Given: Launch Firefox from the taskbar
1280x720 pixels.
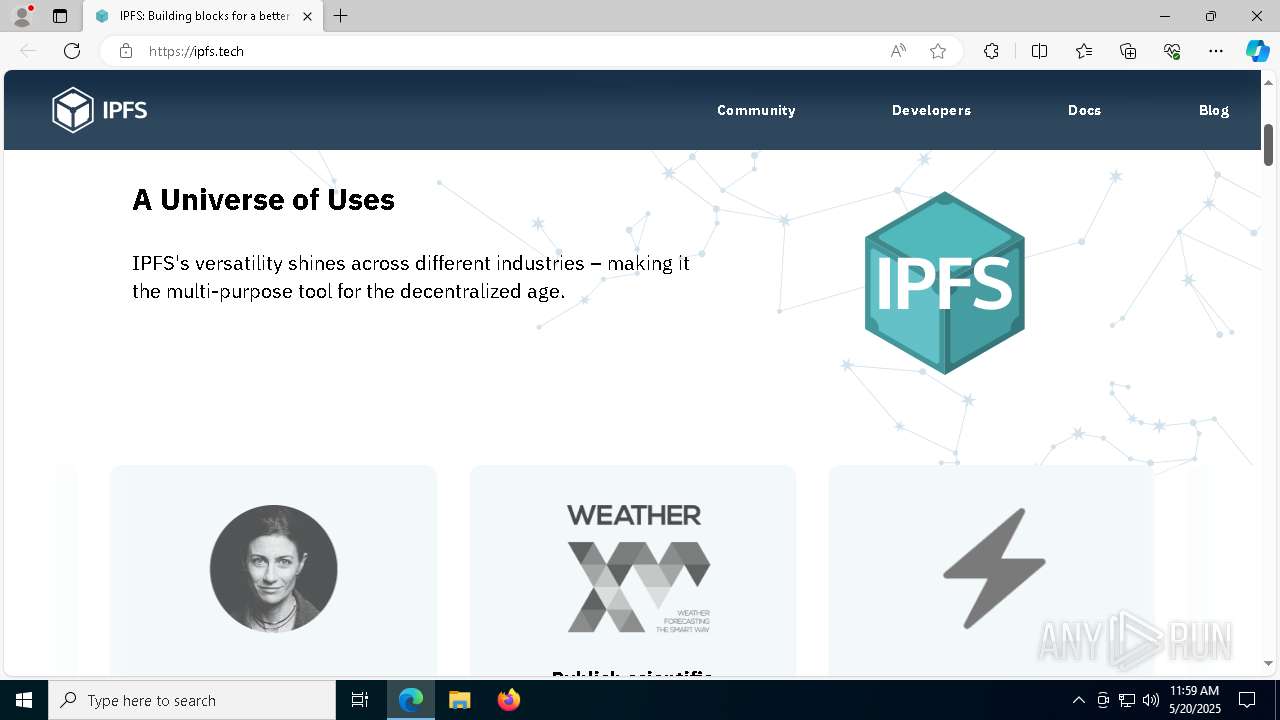Looking at the screenshot, I should 508,700.
